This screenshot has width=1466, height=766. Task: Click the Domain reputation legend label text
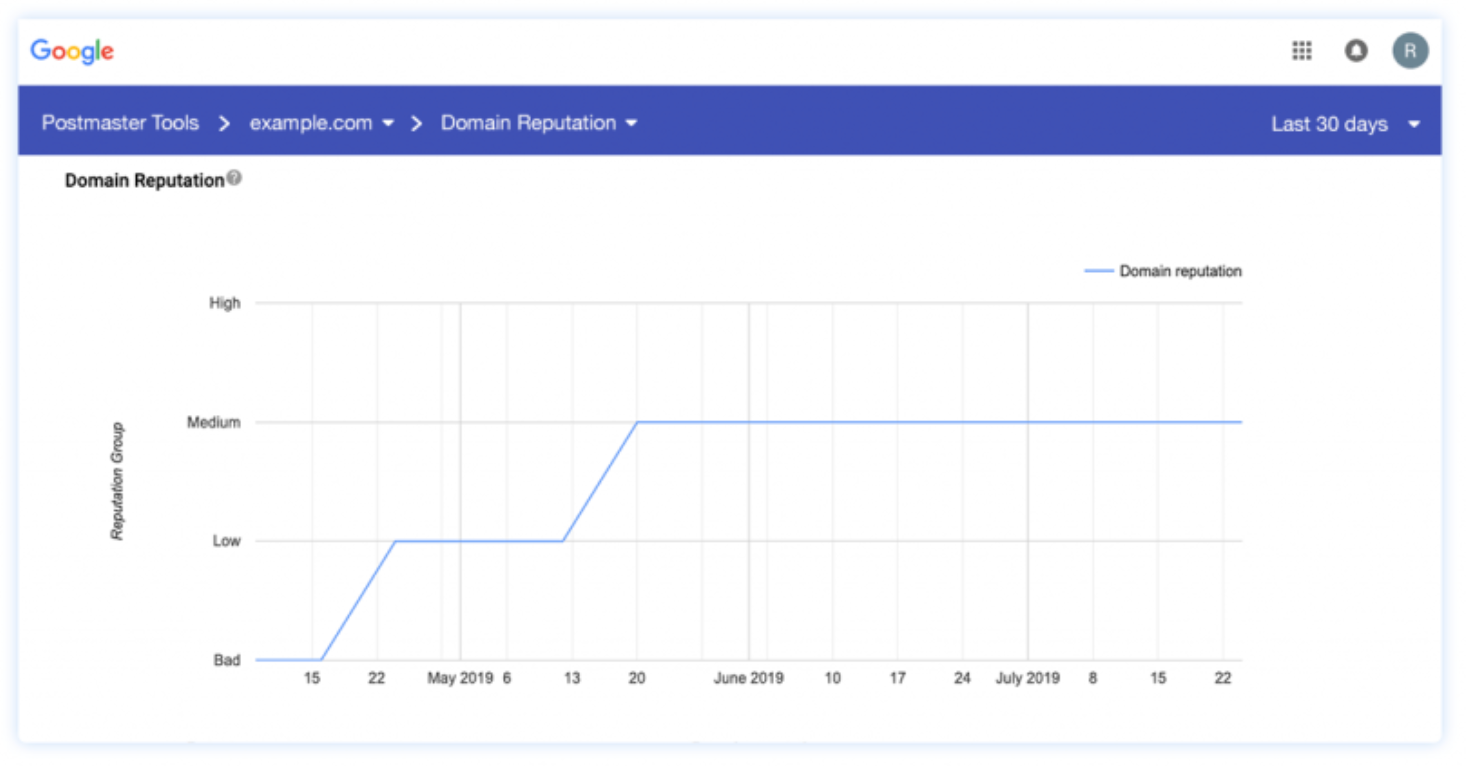tap(1179, 271)
